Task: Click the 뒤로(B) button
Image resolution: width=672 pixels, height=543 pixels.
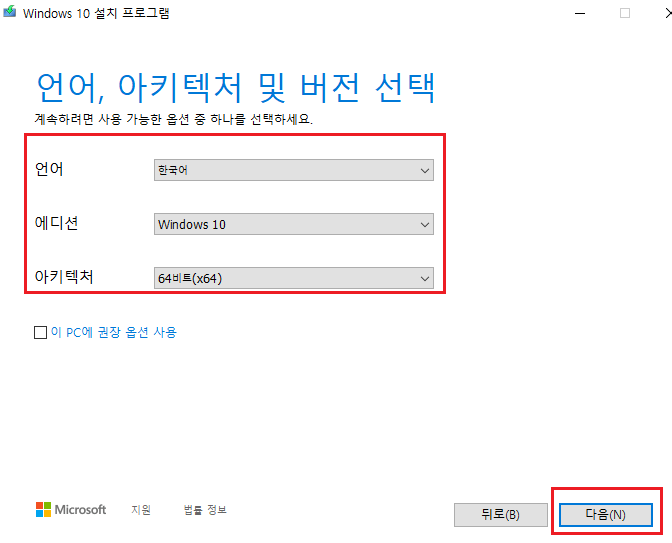Action: click(x=501, y=514)
